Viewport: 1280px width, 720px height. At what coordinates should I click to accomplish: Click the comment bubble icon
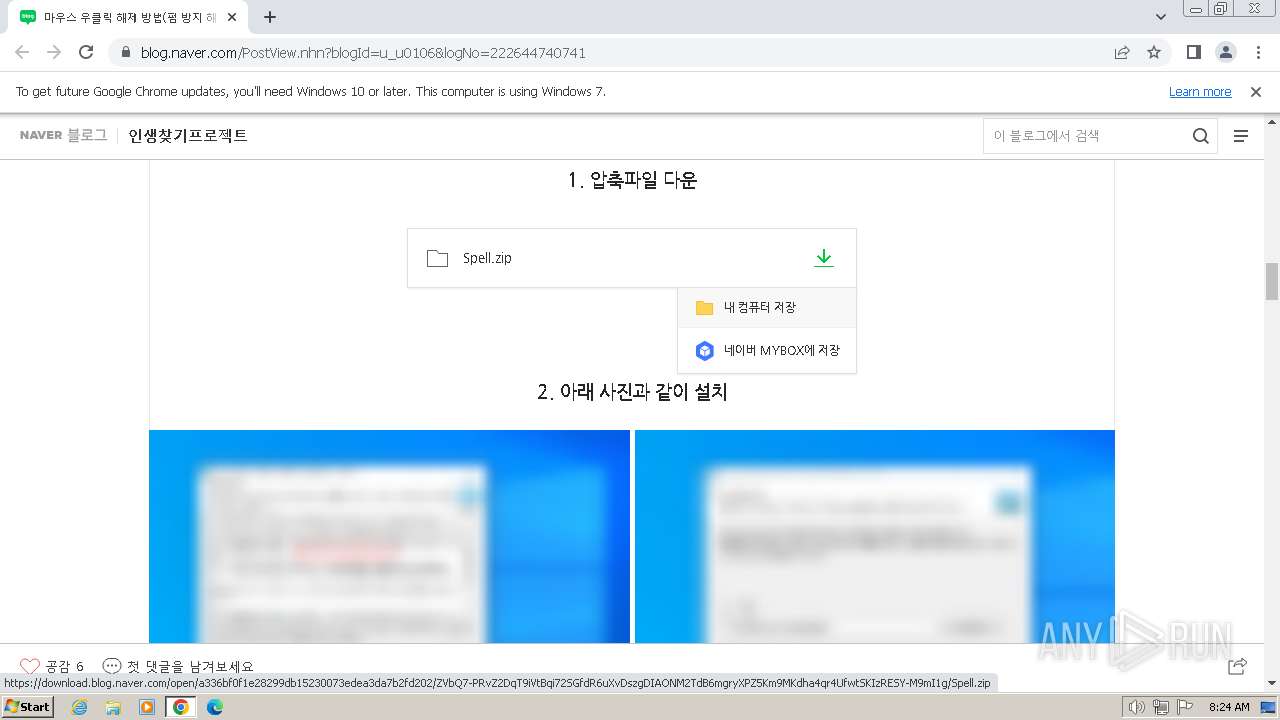pyautogui.click(x=112, y=666)
